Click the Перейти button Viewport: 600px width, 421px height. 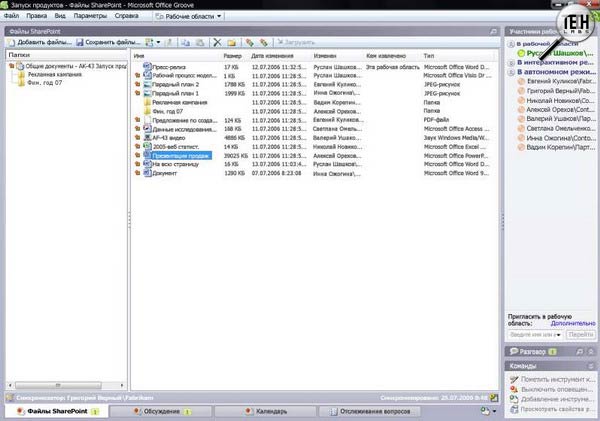click(x=580, y=335)
